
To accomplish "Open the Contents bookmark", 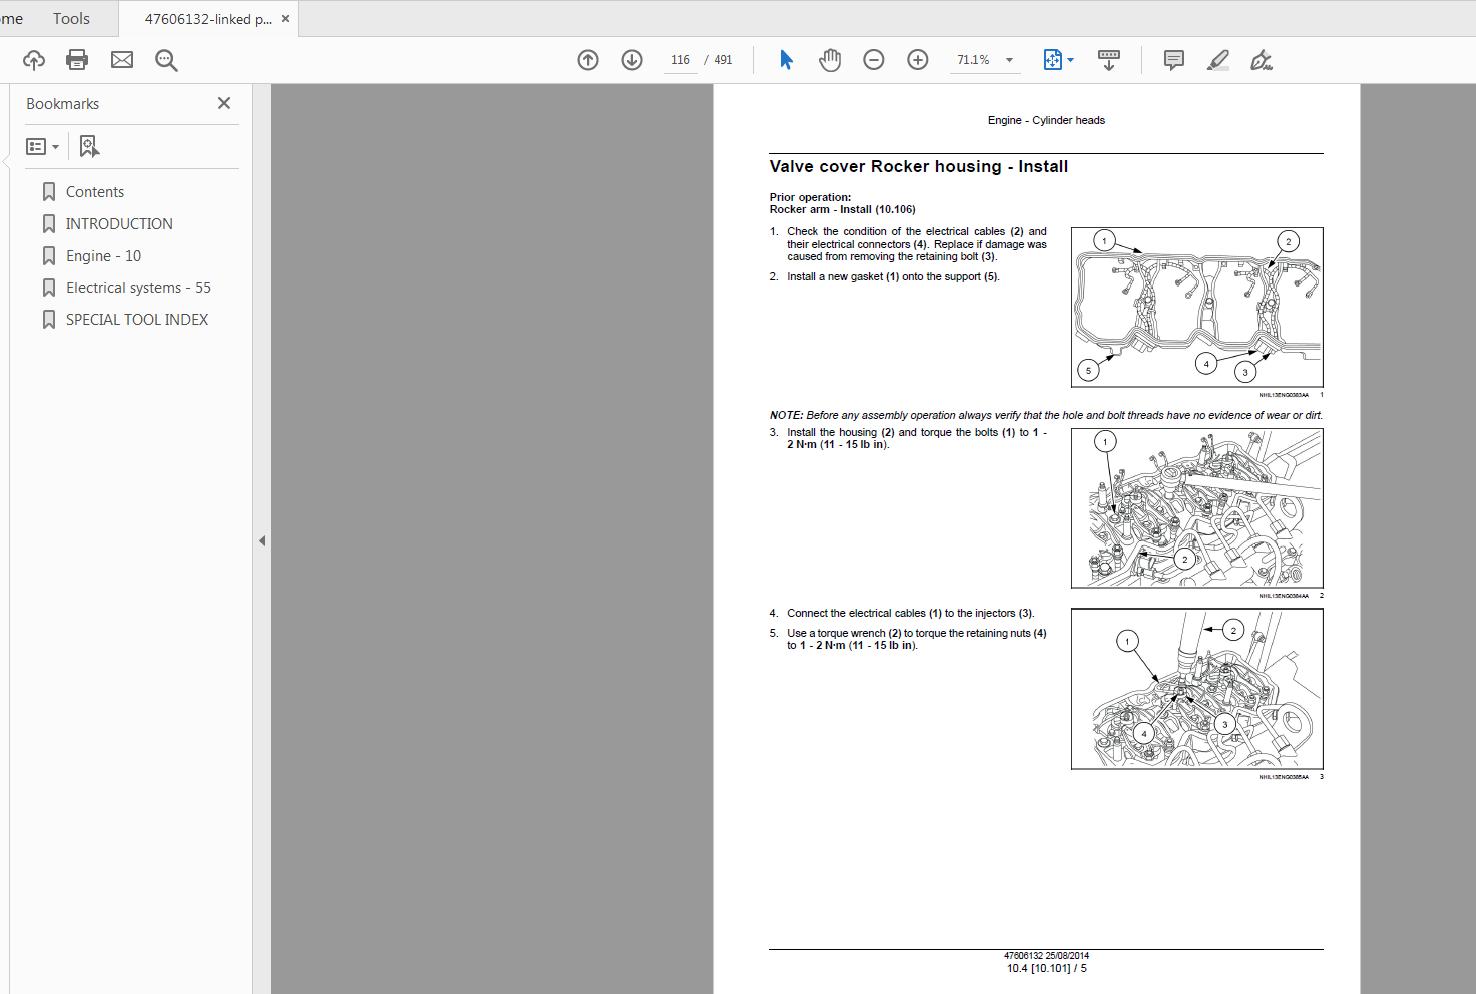I will click(x=95, y=192).
